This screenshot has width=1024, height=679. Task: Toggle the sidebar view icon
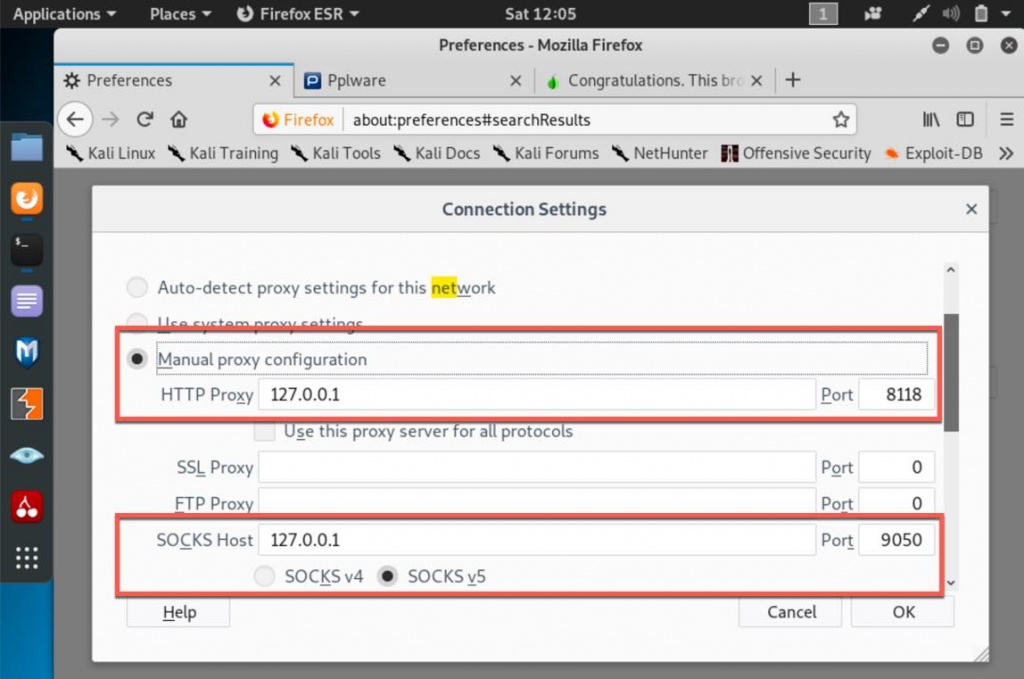point(965,120)
